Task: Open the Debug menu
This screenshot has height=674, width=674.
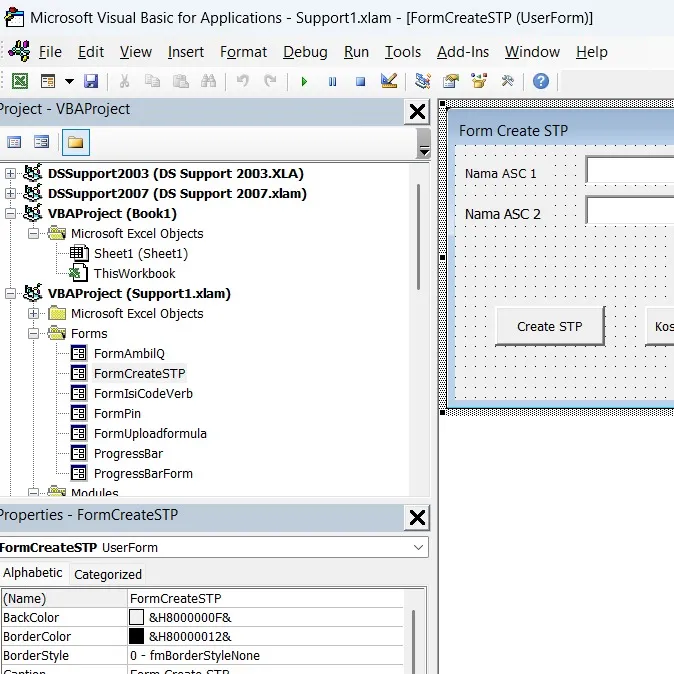Action: (x=304, y=52)
